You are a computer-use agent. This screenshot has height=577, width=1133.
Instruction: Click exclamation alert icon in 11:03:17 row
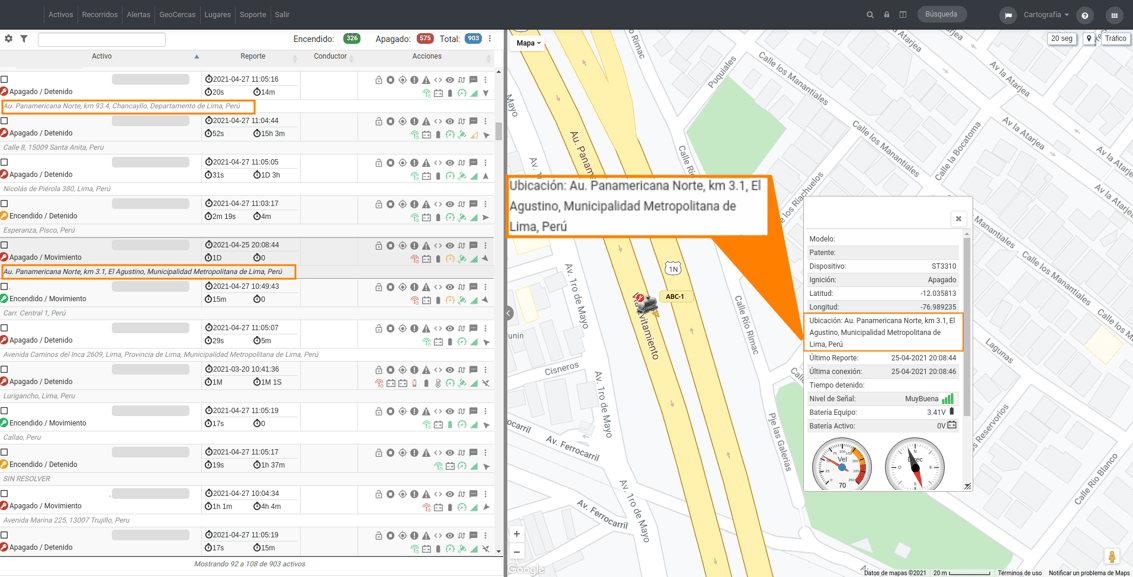point(414,204)
